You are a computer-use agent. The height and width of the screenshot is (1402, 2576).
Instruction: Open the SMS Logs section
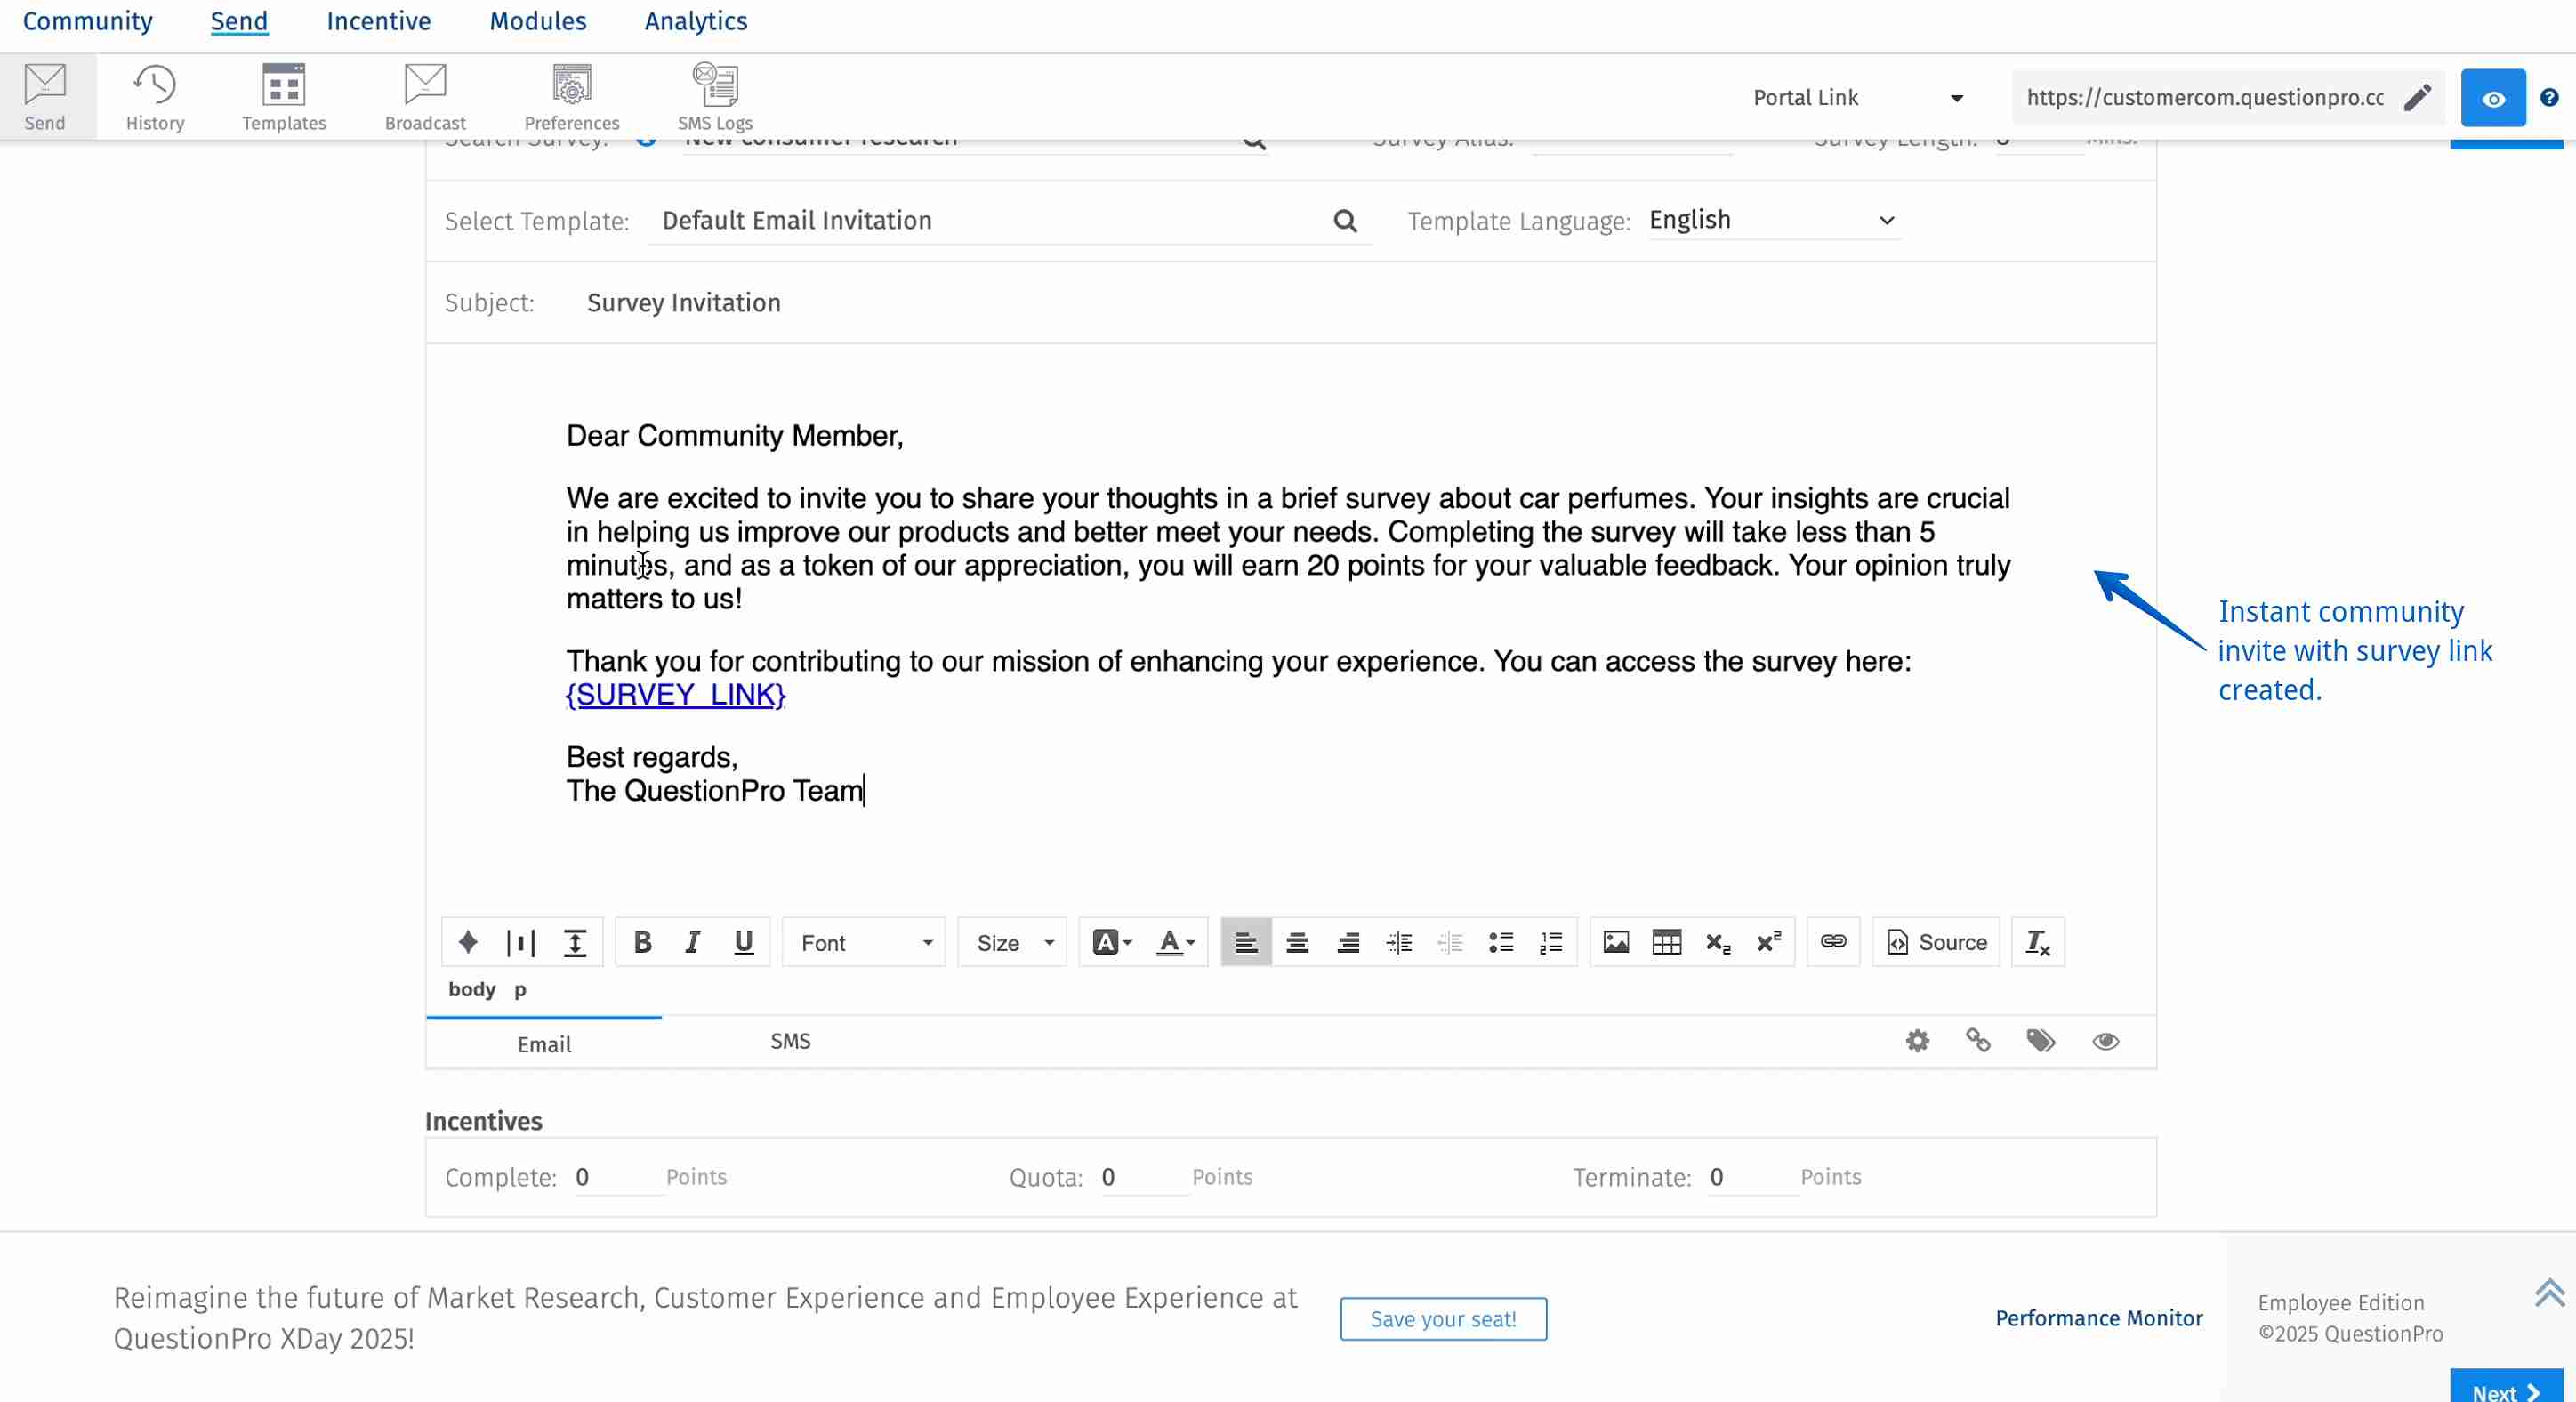tap(714, 96)
